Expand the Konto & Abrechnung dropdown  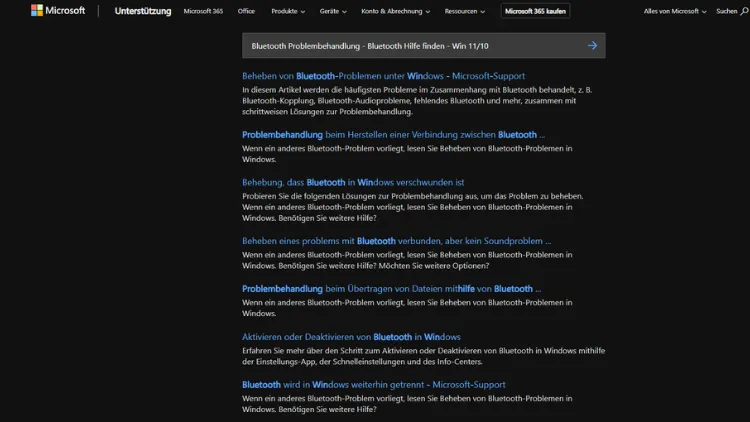pos(396,11)
